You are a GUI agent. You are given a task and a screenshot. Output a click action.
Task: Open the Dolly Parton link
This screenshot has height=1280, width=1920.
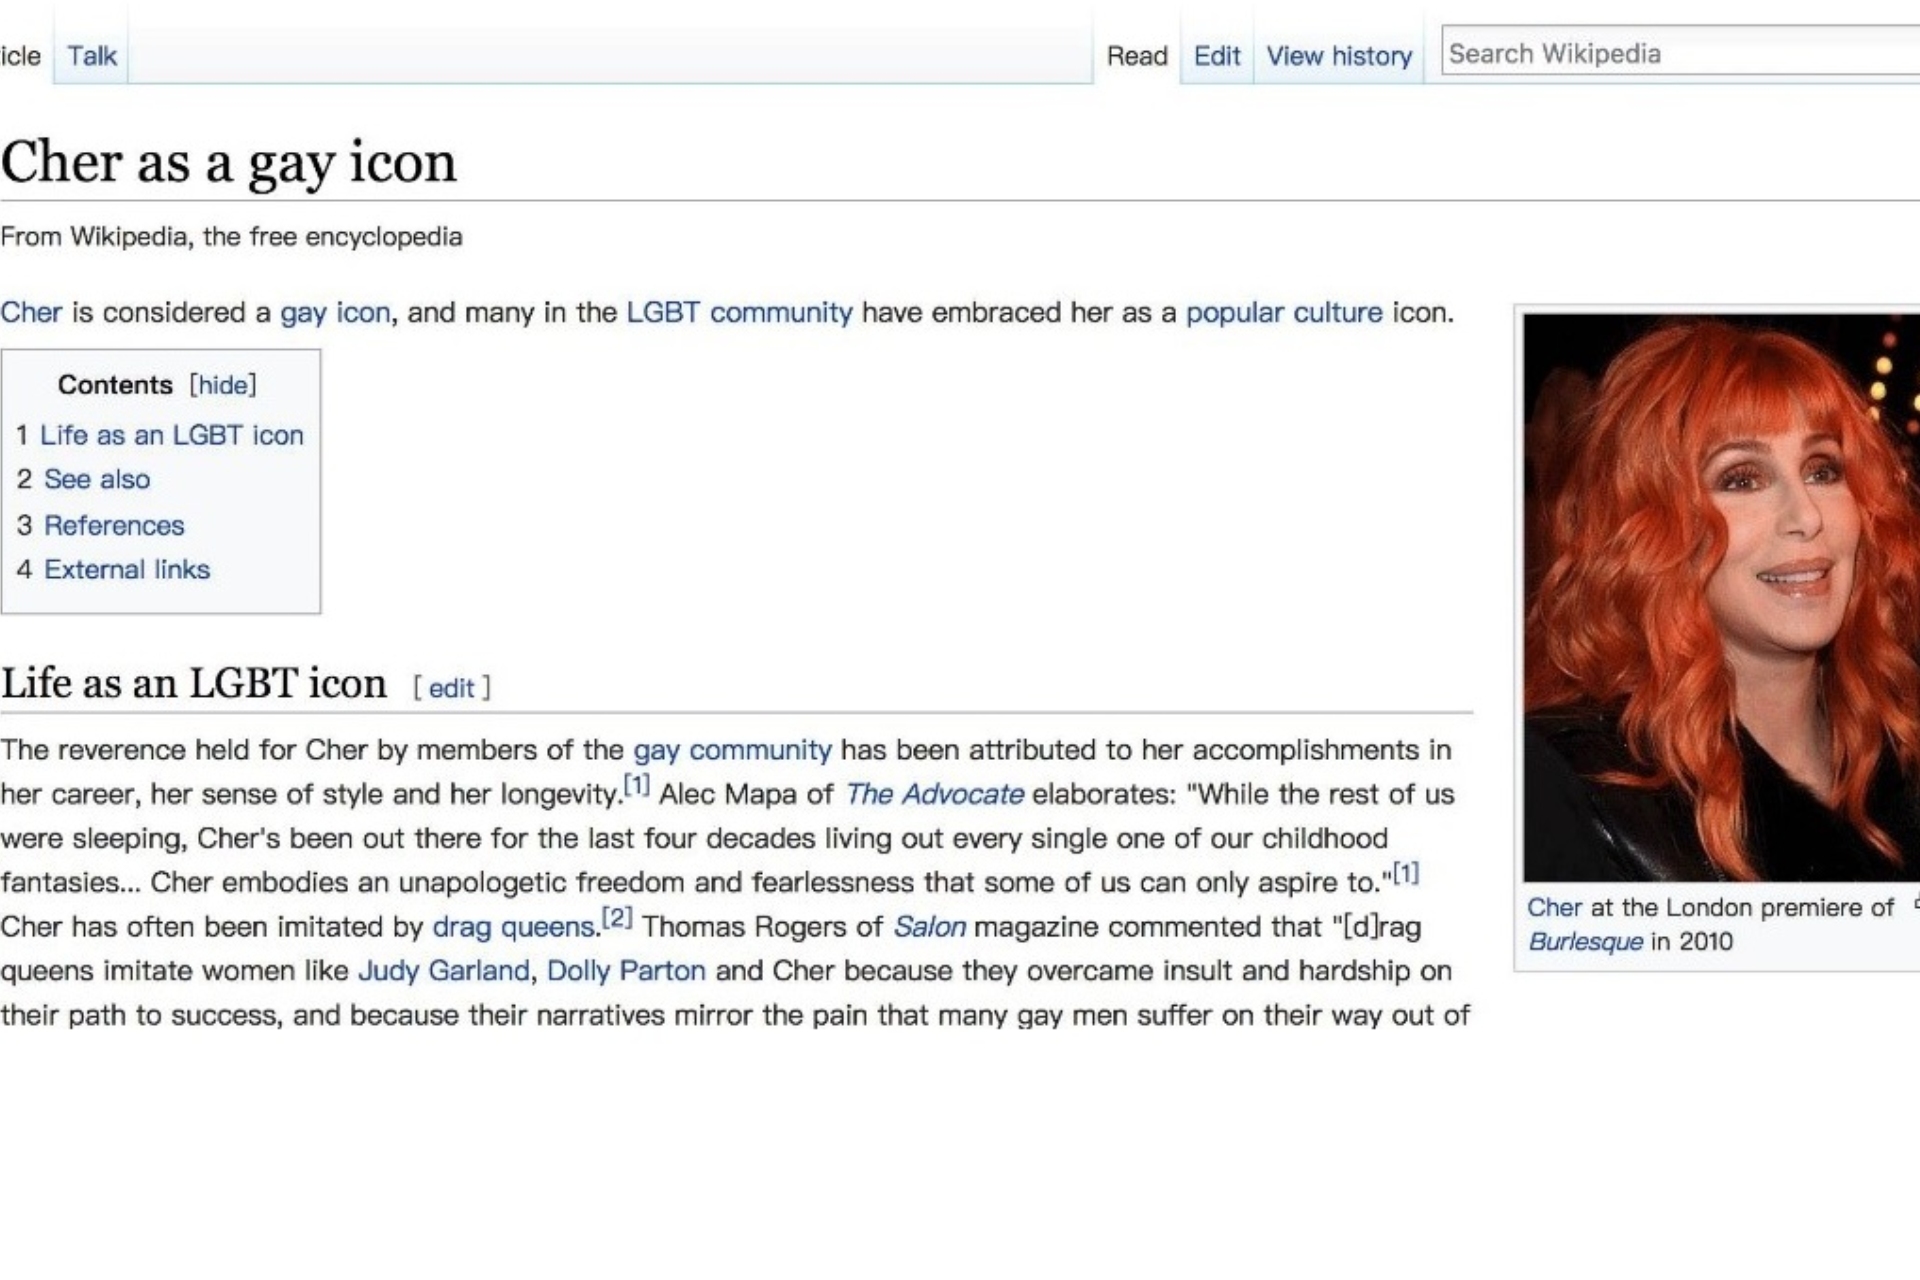coord(626,971)
